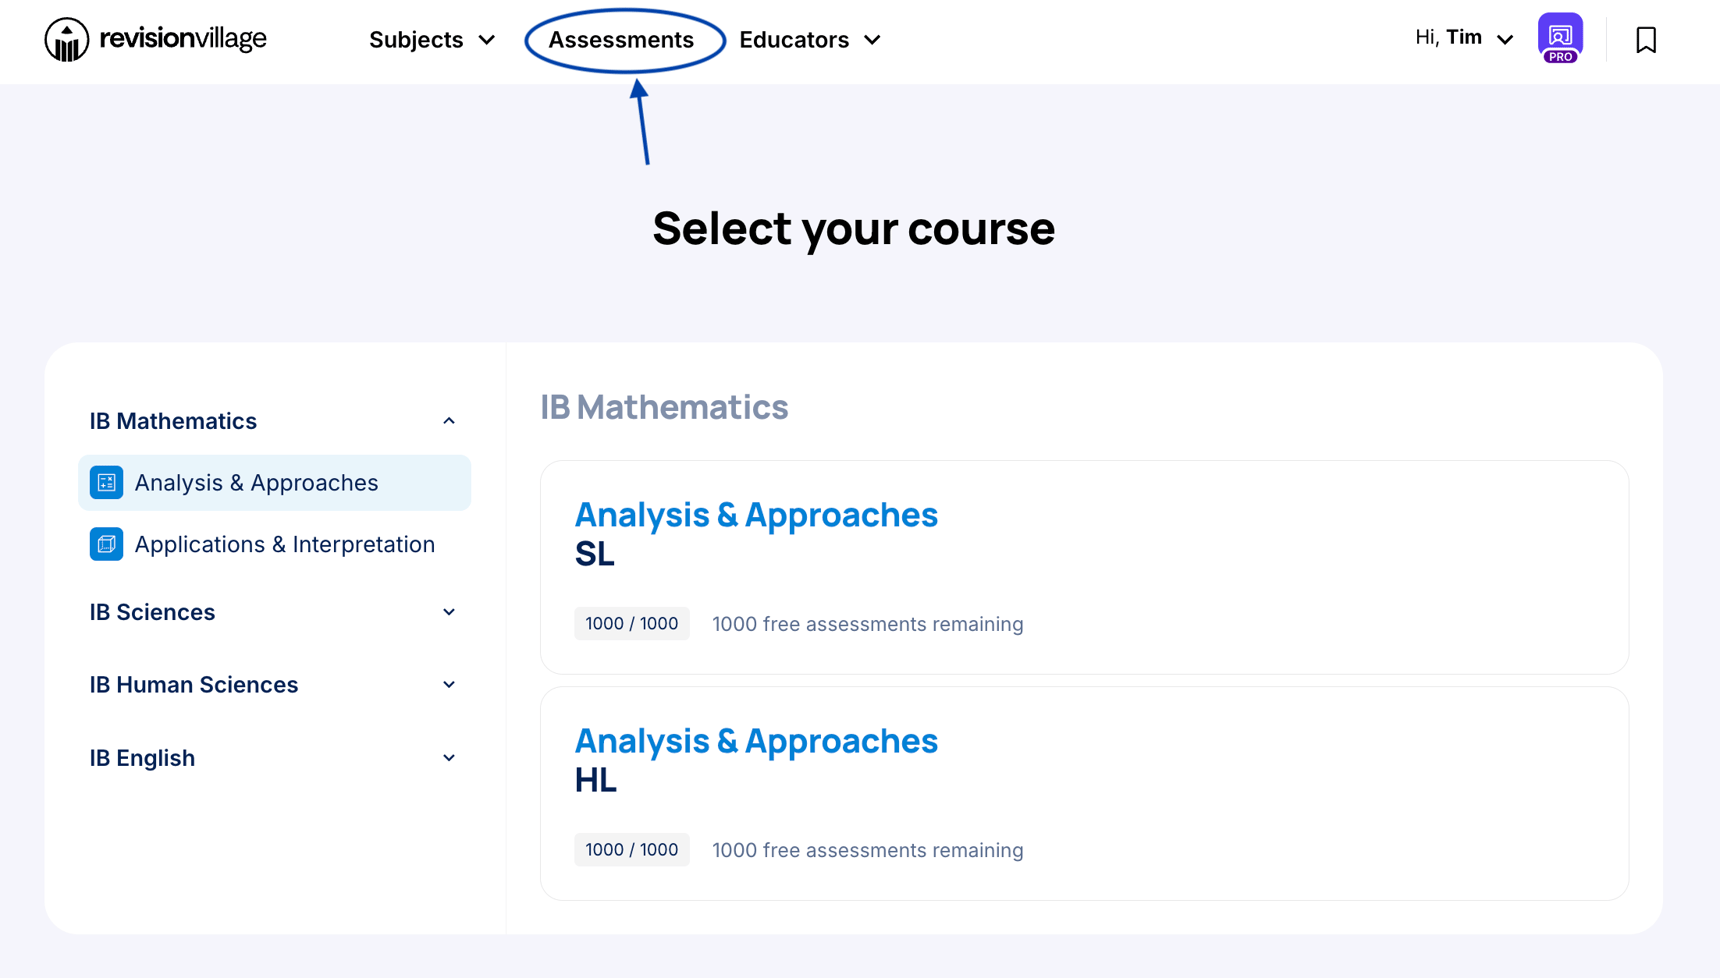The width and height of the screenshot is (1720, 978).
Task: Click the revisionvillage wordmark text
Action: (183, 39)
